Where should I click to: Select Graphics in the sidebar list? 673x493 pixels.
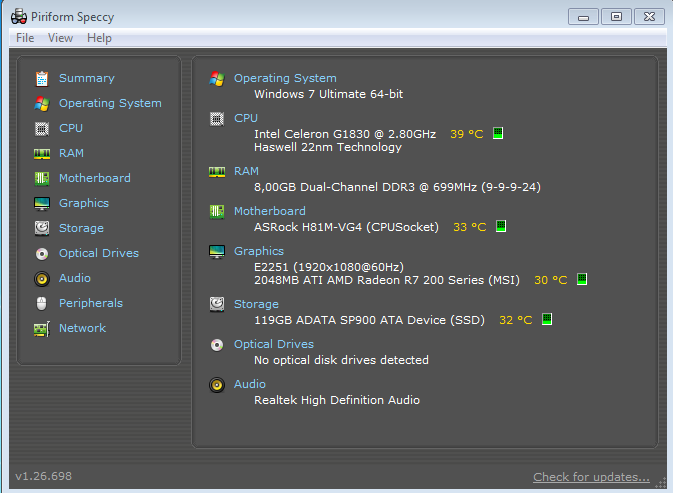pos(84,203)
